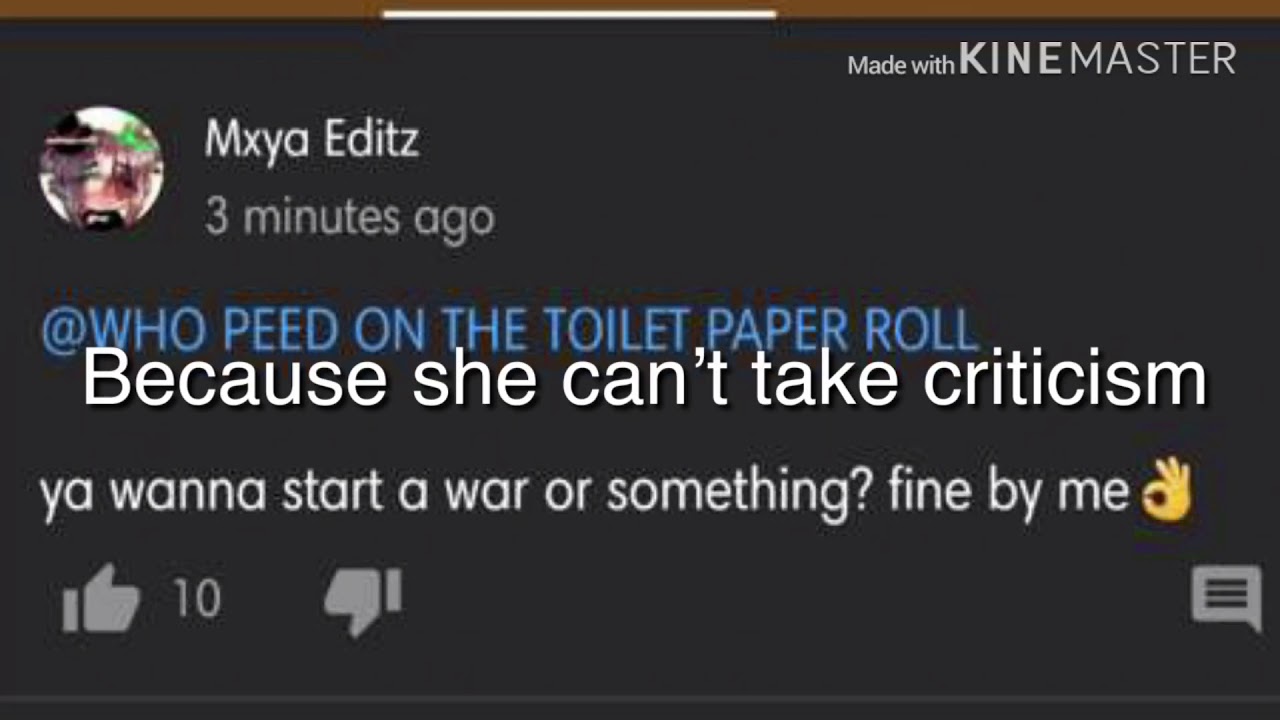Image resolution: width=1280 pixels, height=720 pixels.
Task: Dislike the comment with thumbs-down icon
Action: coord(362,601)
